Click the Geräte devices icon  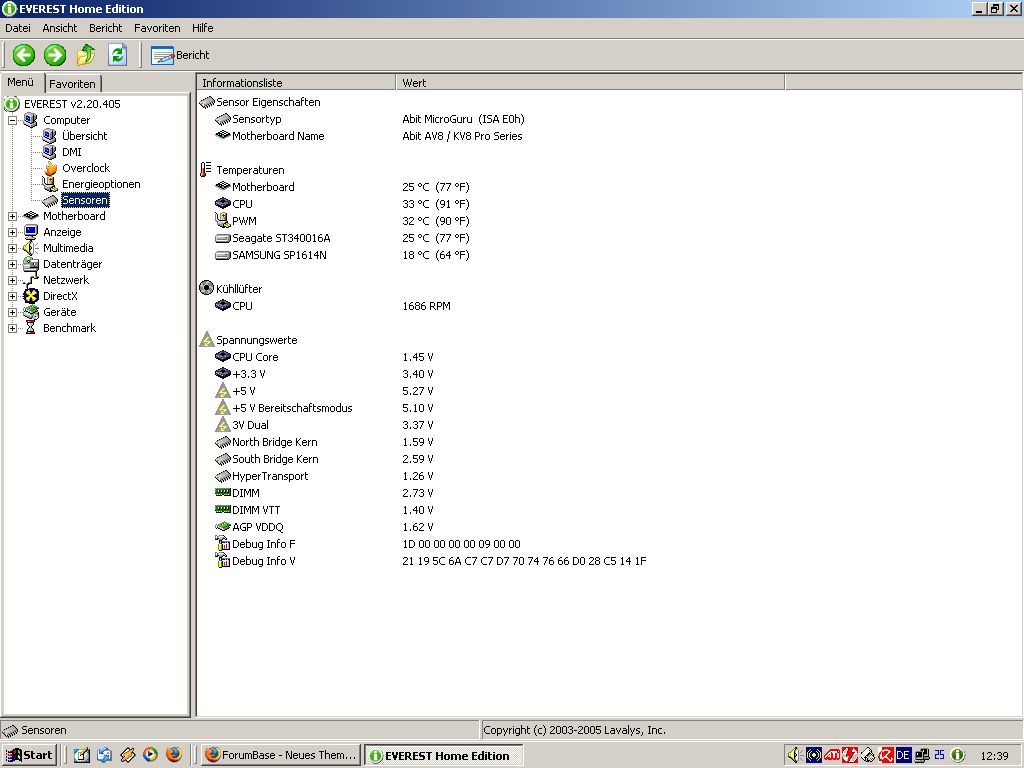coord(31,312)
